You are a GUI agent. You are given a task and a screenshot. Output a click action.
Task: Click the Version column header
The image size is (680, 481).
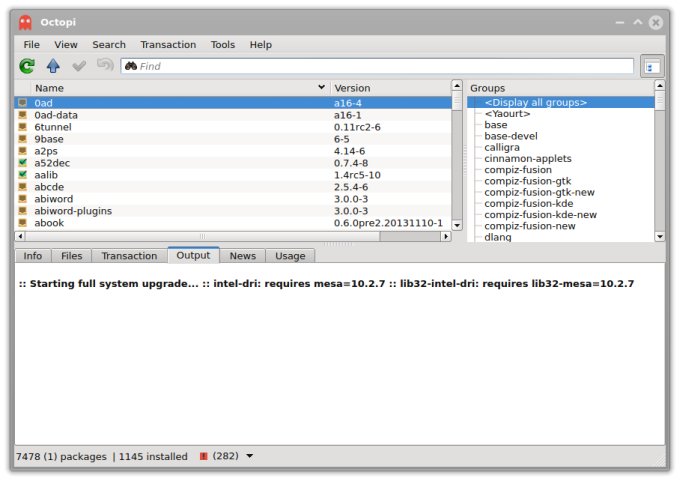click(390, 88)
